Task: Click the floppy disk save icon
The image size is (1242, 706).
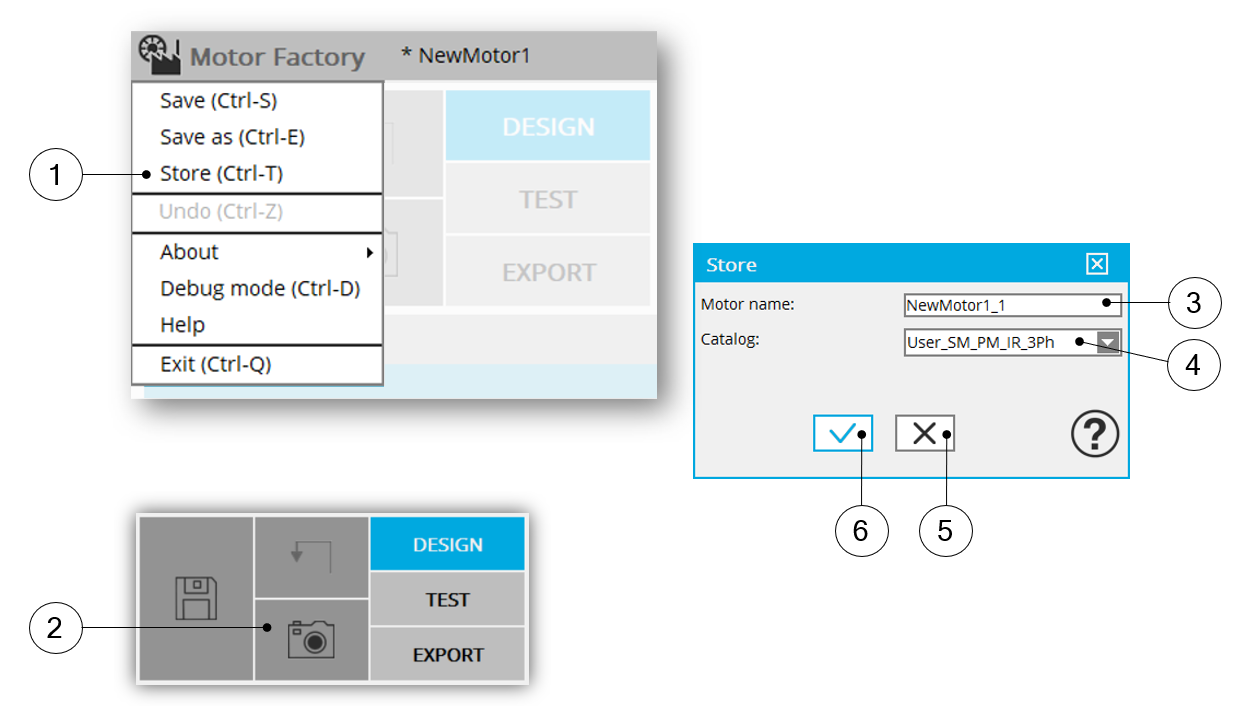Action: coord(196,598)
